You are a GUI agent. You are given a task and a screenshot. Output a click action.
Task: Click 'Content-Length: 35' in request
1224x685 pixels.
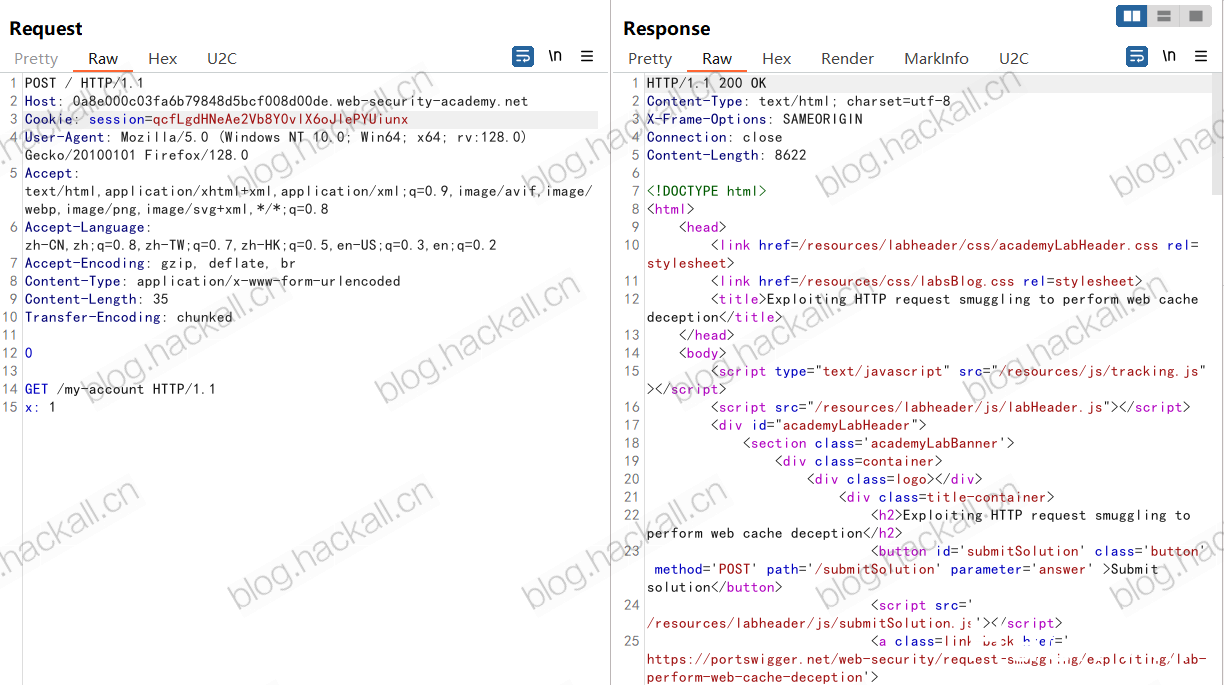(x=97, y=299)
